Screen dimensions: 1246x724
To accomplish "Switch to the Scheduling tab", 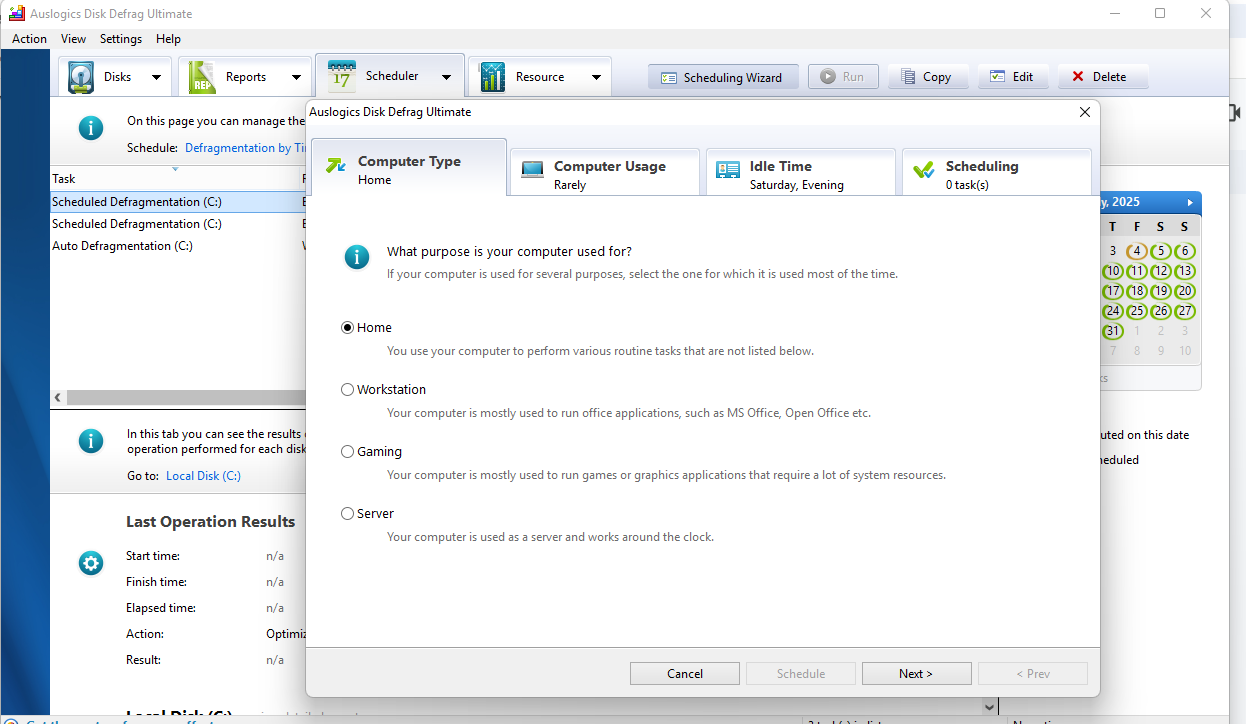I will click(x=996, y=174).
